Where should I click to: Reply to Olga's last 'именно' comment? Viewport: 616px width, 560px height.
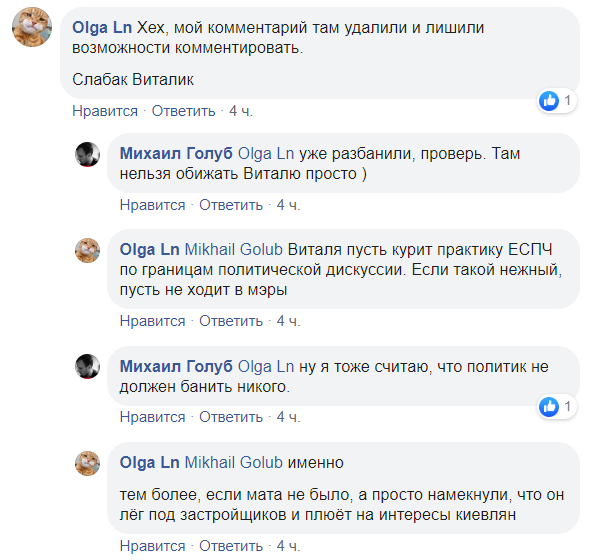click(x=231, y=546)
